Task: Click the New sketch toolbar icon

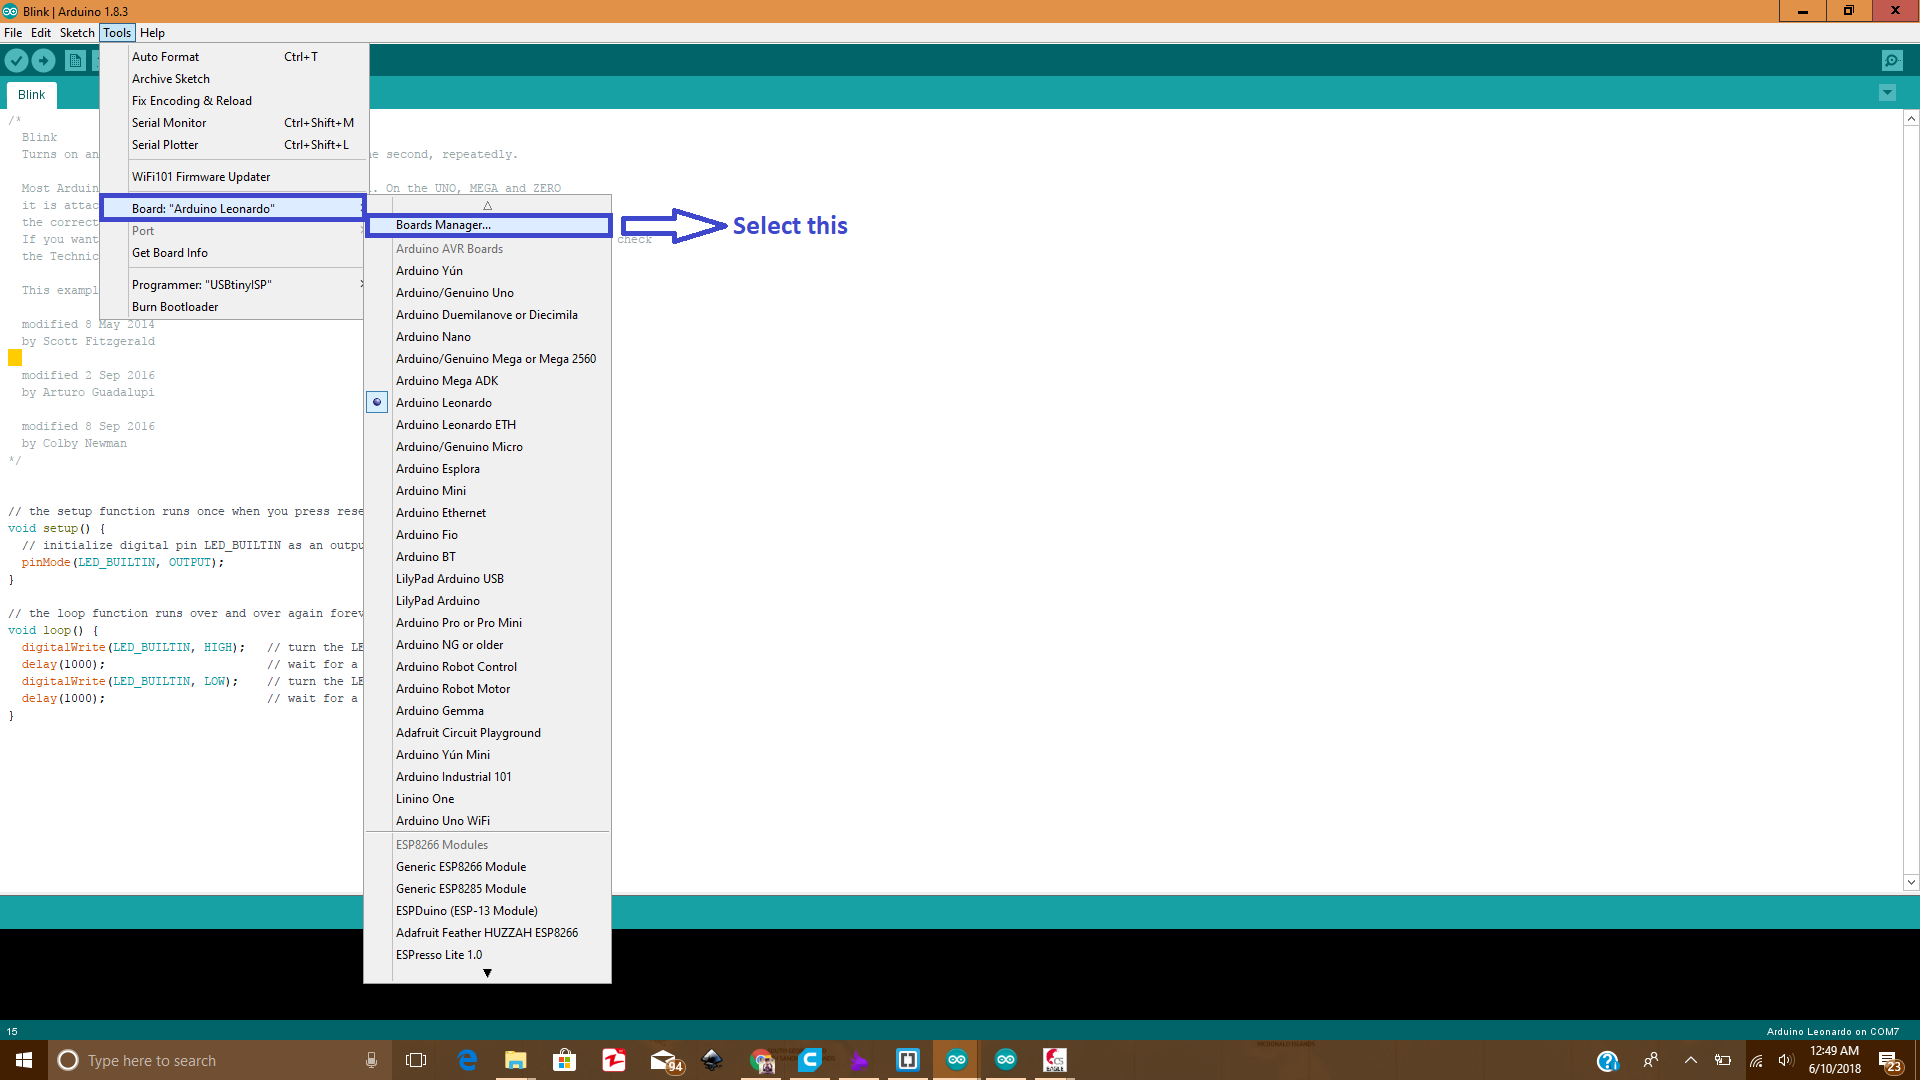Action: pyautogui.click(x=75, y=60)
